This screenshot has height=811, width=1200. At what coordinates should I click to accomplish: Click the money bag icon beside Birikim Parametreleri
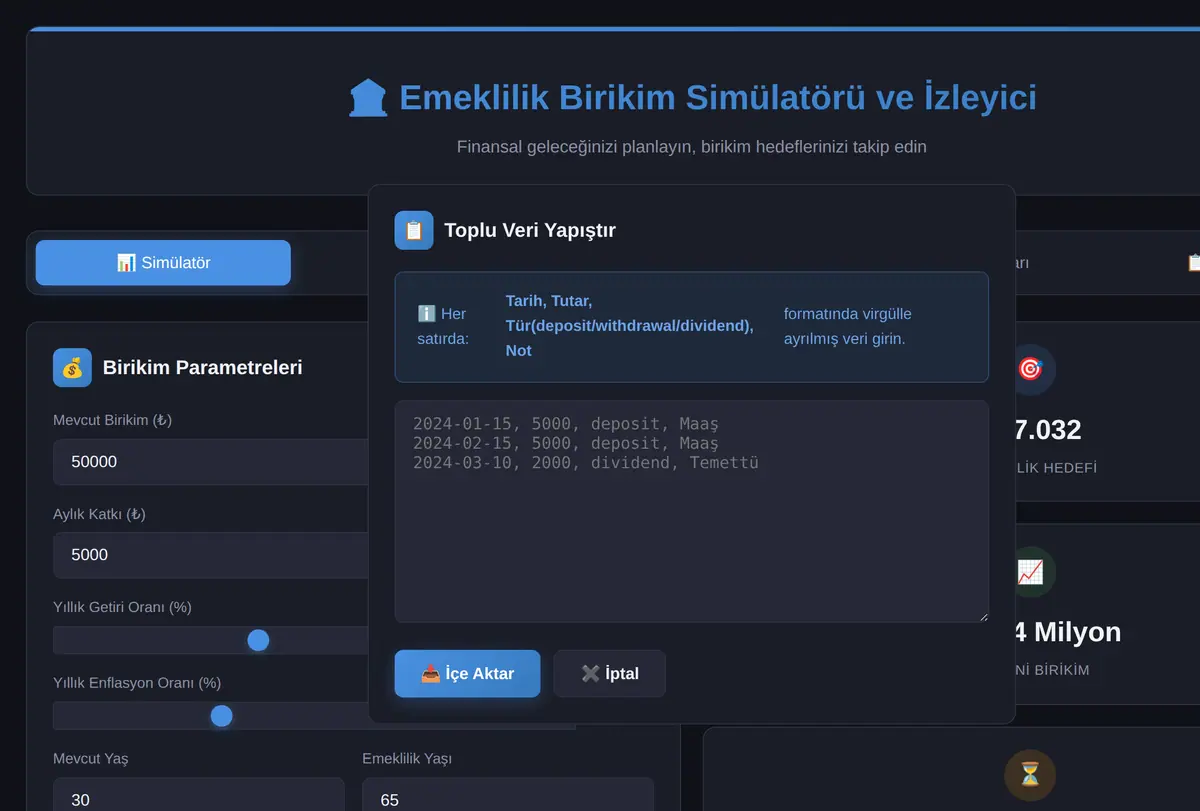[x=72, y=367]
